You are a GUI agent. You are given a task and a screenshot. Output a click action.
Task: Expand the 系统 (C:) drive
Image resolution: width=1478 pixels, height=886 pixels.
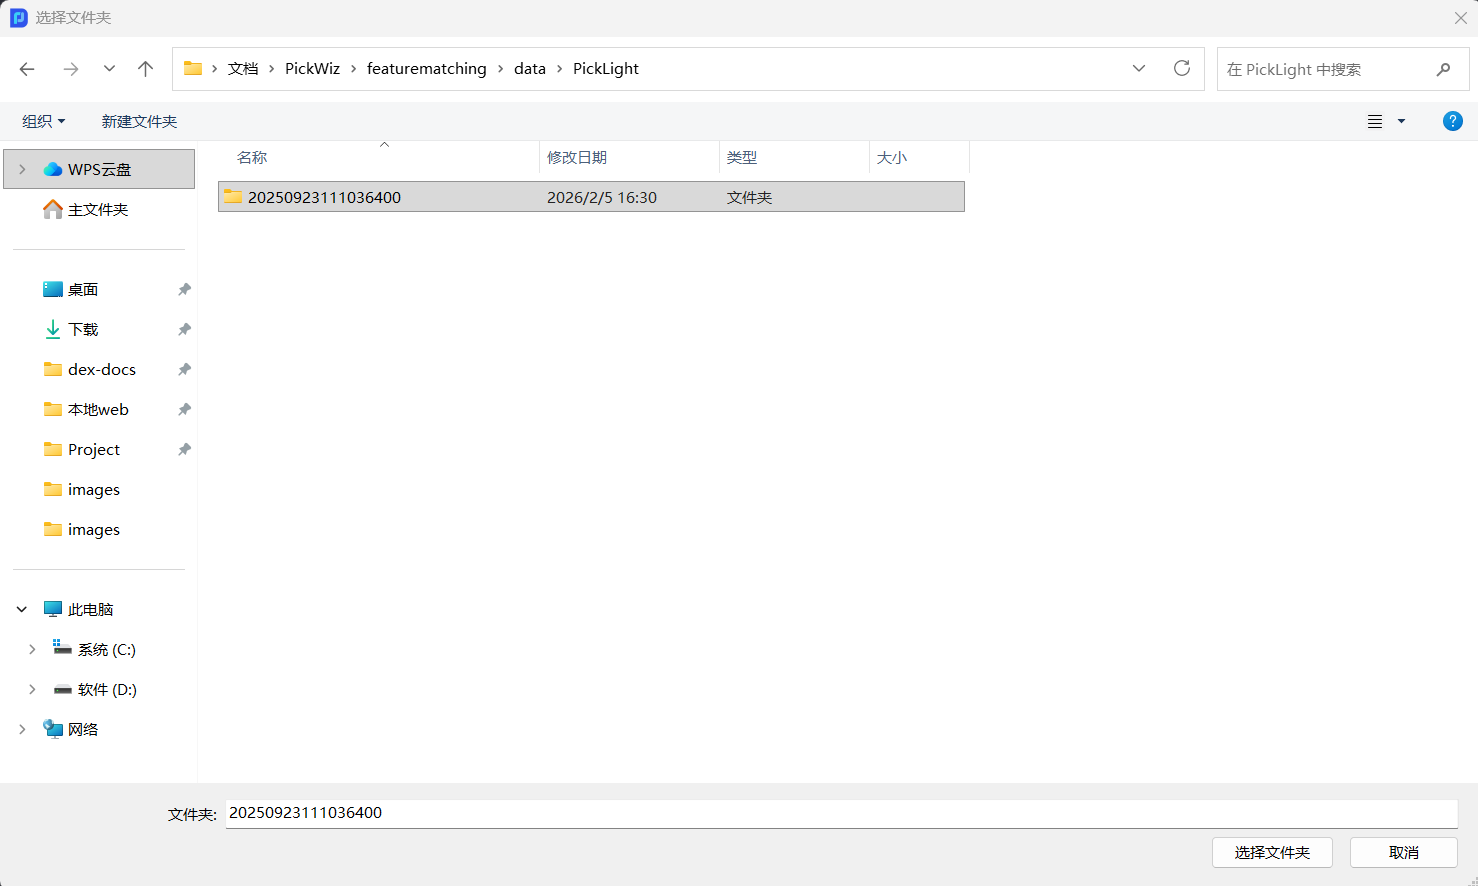coord(32,649)
